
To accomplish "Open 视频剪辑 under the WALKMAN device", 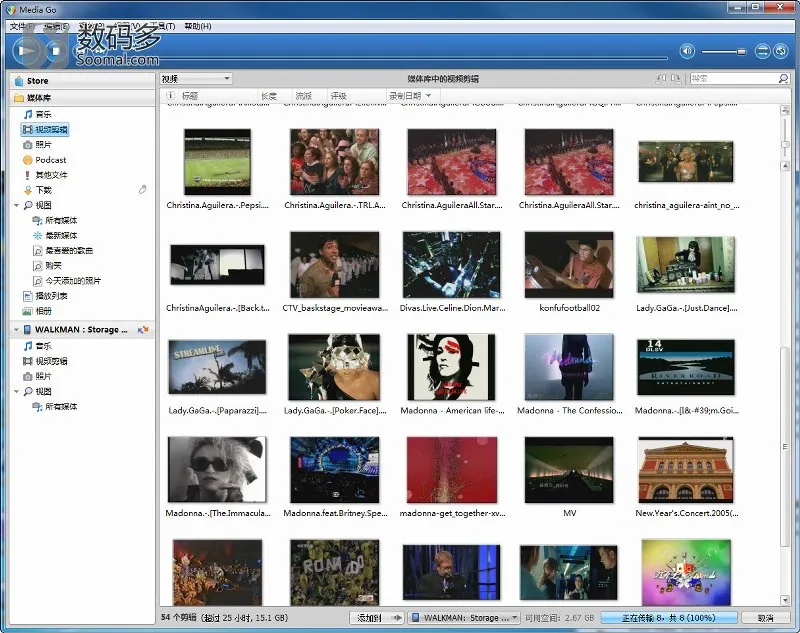I will [x=45, y=361].
